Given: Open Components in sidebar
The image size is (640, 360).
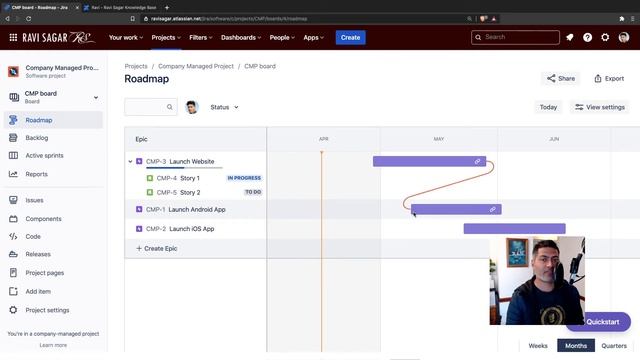Looking at the screenshot, I should (x=53, y=219).
